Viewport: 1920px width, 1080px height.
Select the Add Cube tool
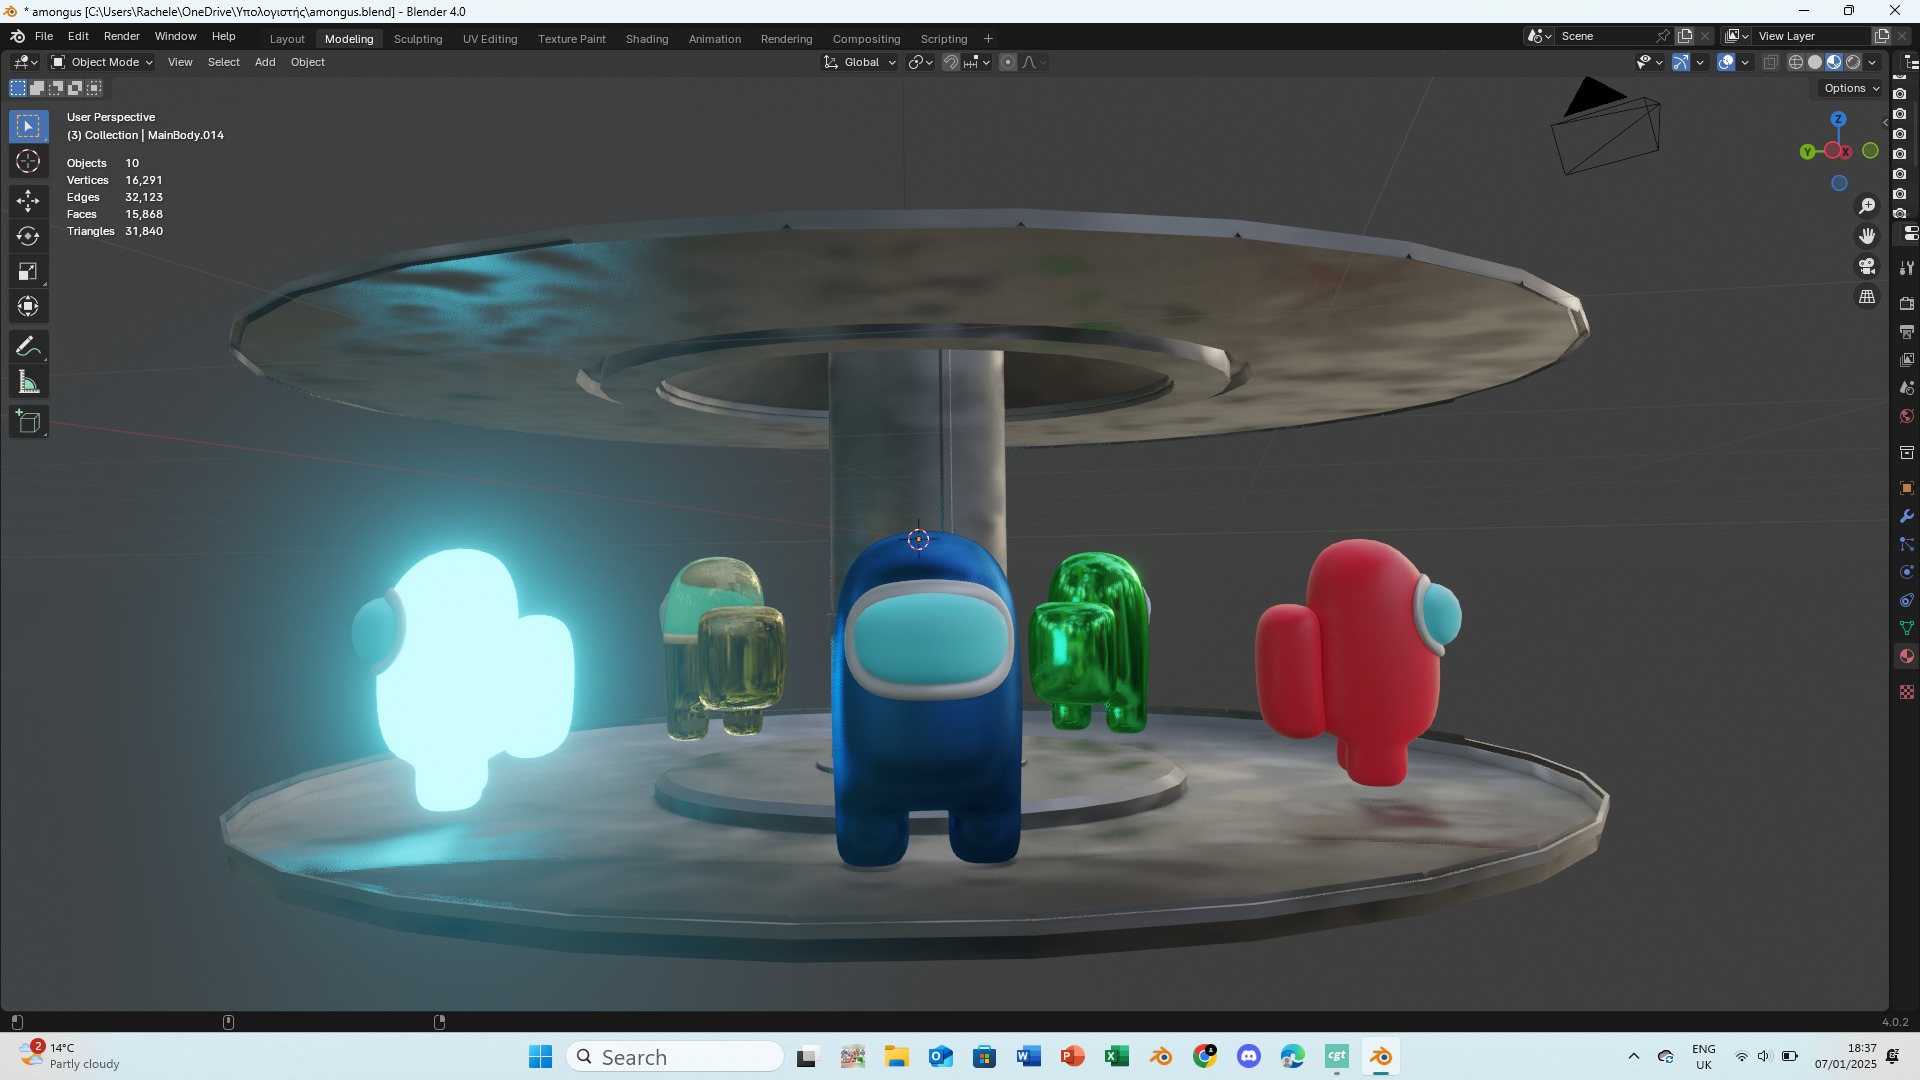[28, 422]
